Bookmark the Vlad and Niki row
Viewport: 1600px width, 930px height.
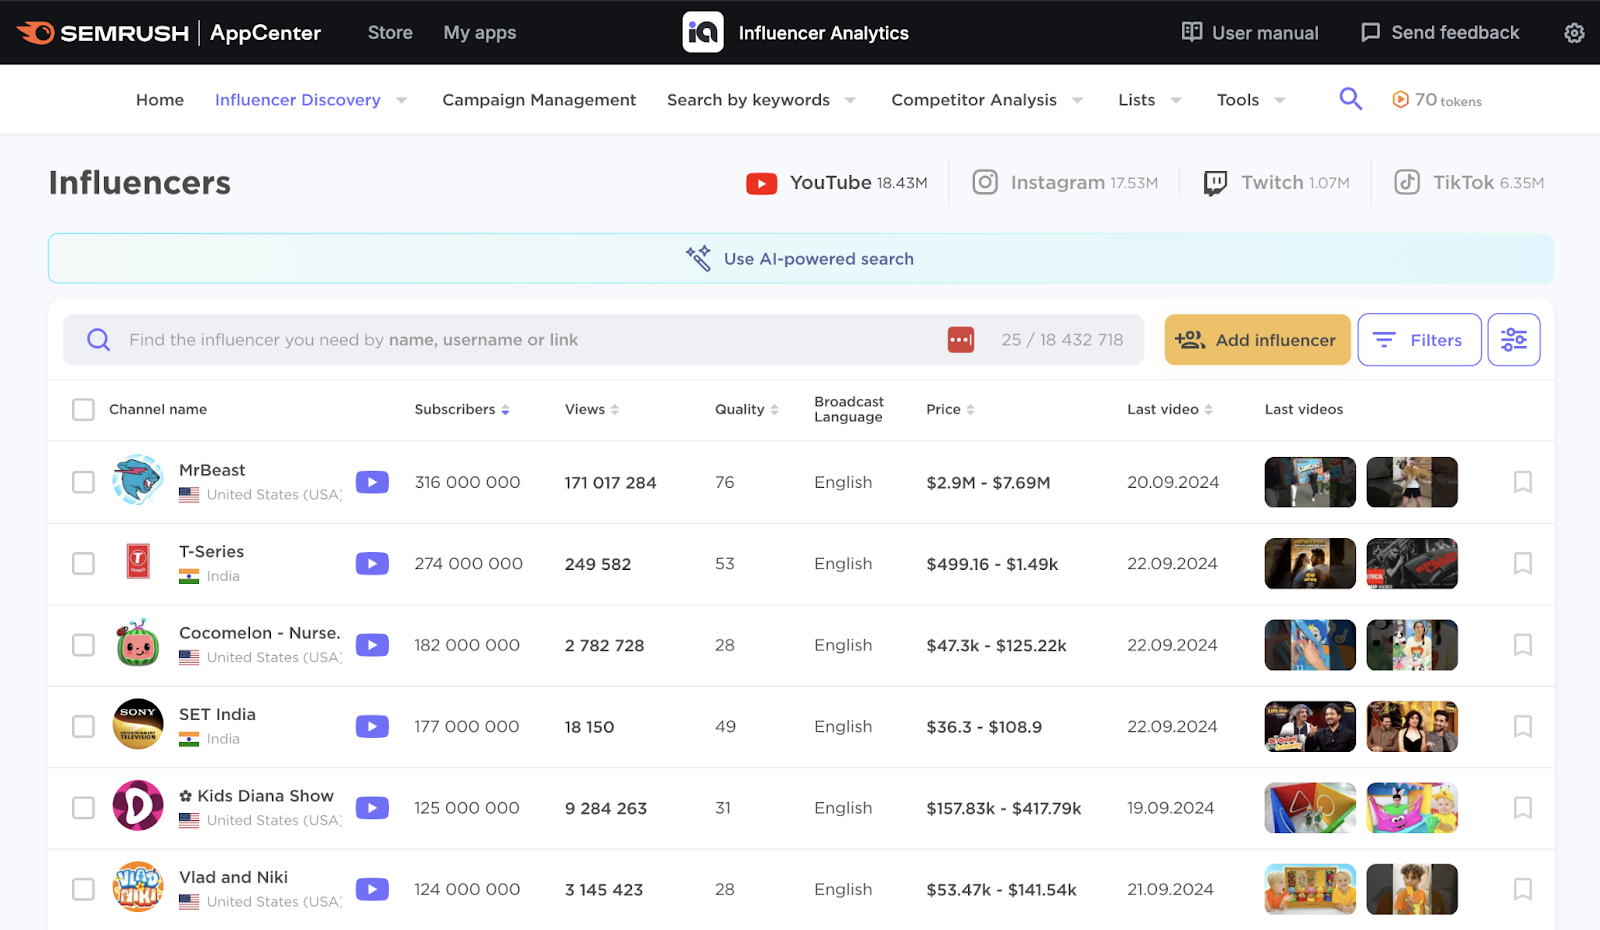coord(1523,889)
